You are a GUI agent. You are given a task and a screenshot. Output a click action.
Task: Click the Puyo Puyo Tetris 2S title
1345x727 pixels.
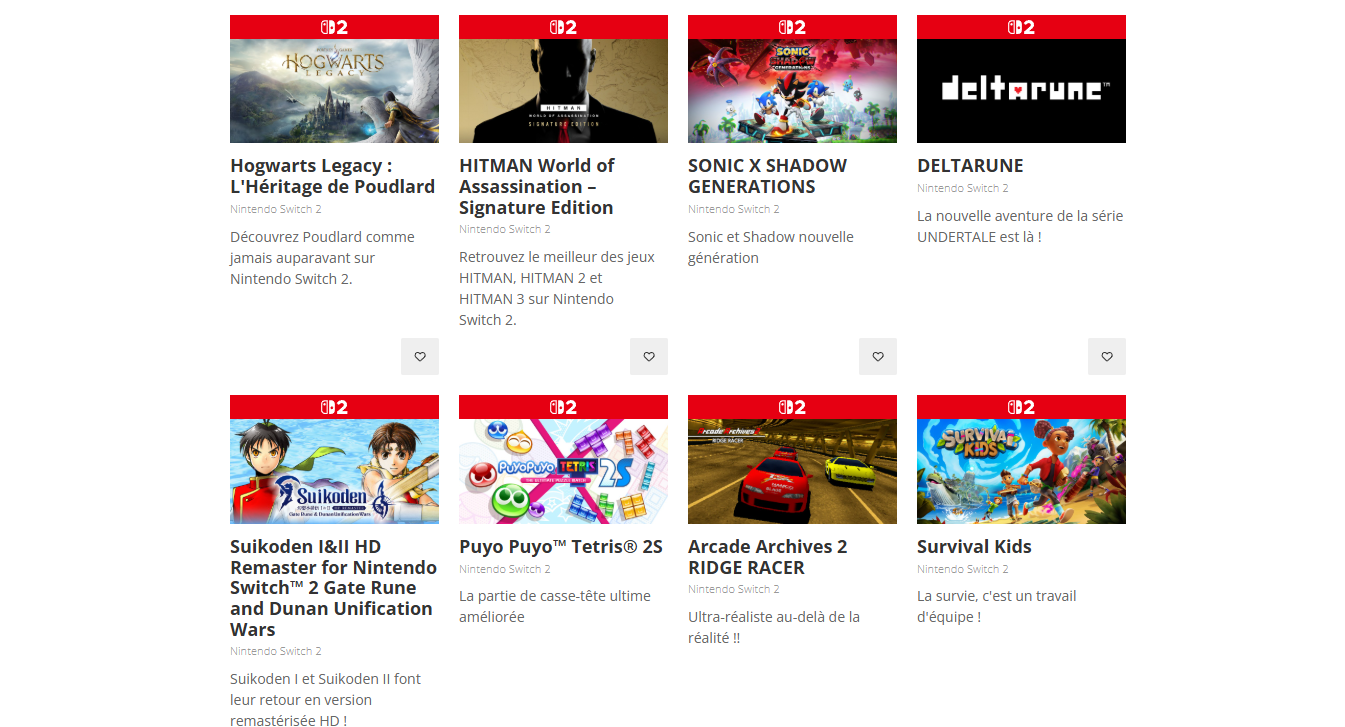561,547
